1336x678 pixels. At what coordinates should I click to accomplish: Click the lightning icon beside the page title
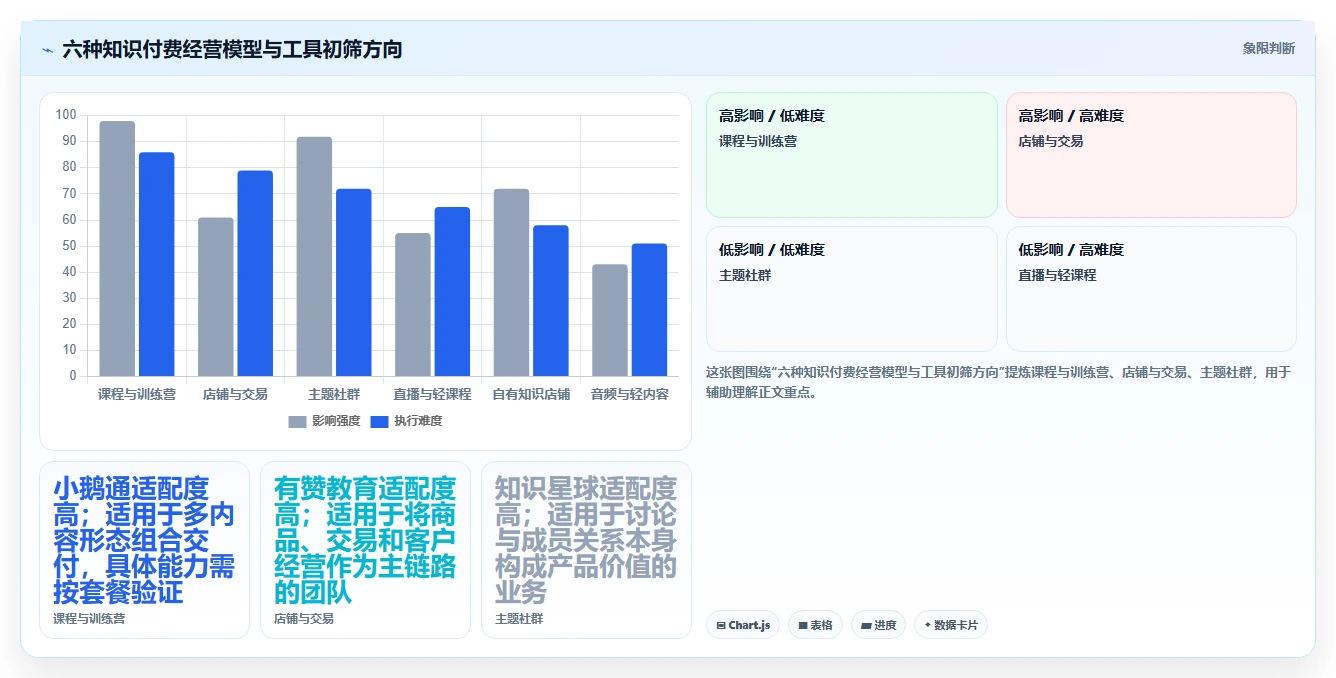click(x=47, y=50)
